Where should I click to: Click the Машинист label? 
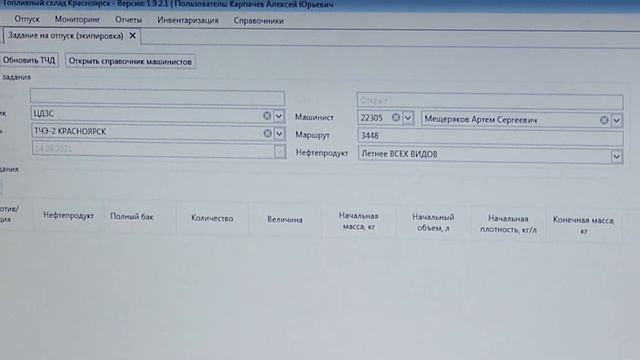click(x=314, y=117)
